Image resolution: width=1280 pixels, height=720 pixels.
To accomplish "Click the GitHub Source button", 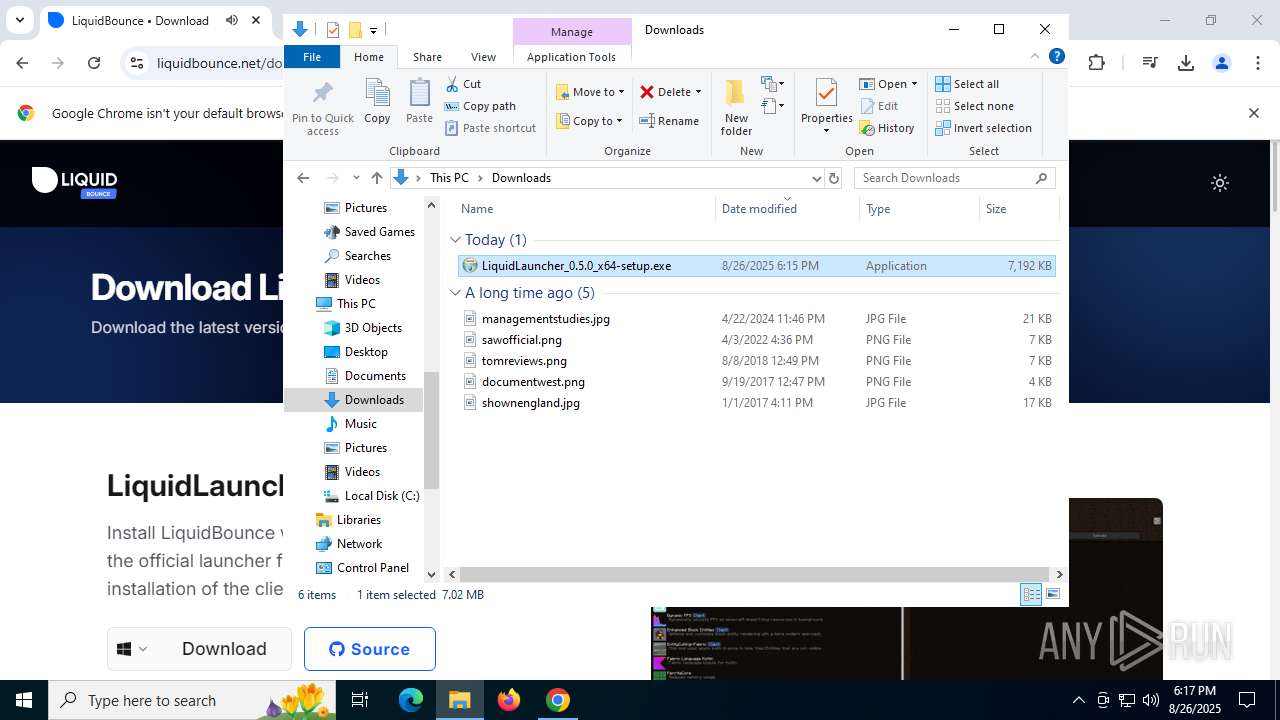I will tap(370, 649).
